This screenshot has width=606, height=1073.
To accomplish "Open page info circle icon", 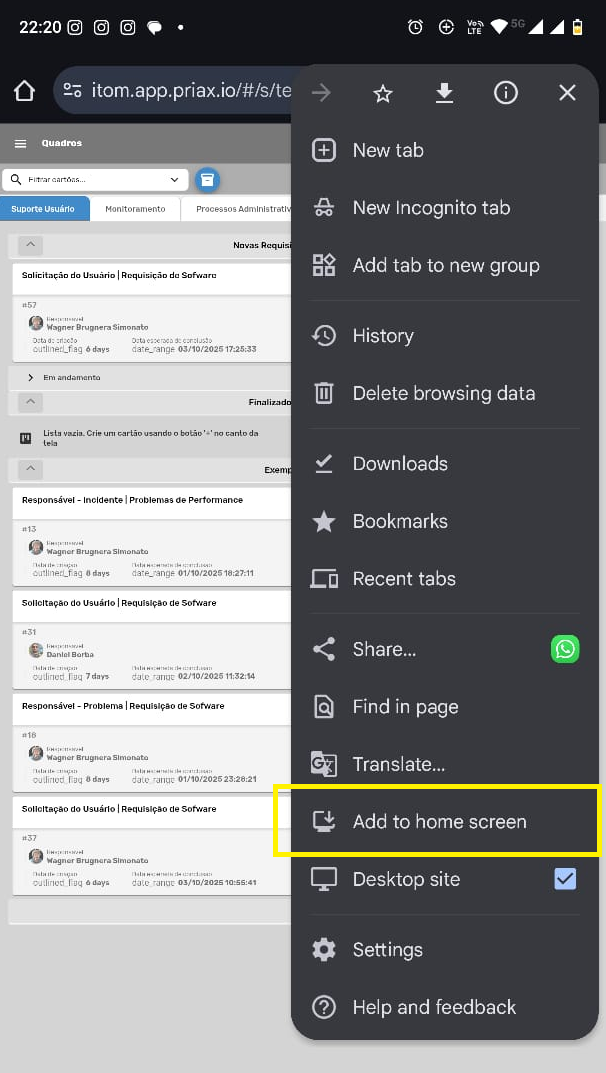I will (x=506, y=93).
